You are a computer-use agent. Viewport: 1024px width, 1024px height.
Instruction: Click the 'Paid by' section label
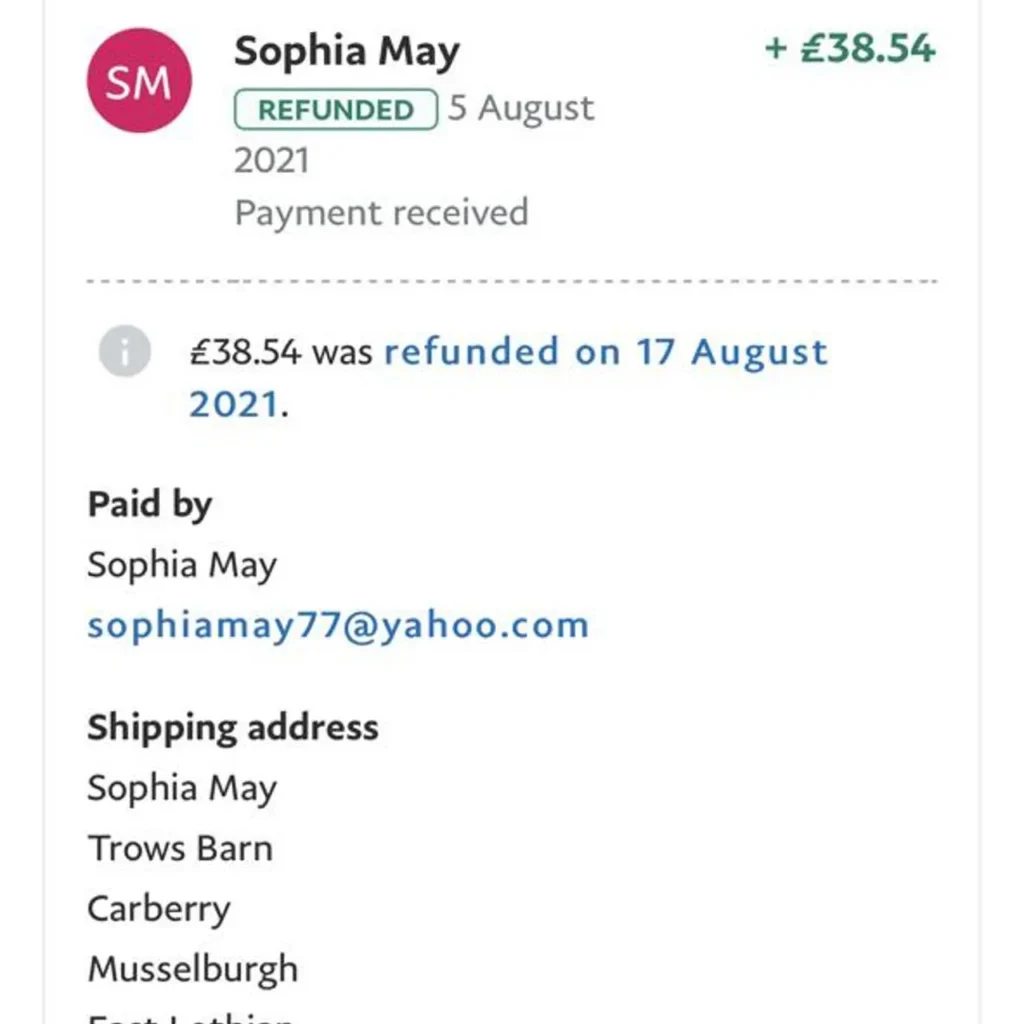pos(150,504)
